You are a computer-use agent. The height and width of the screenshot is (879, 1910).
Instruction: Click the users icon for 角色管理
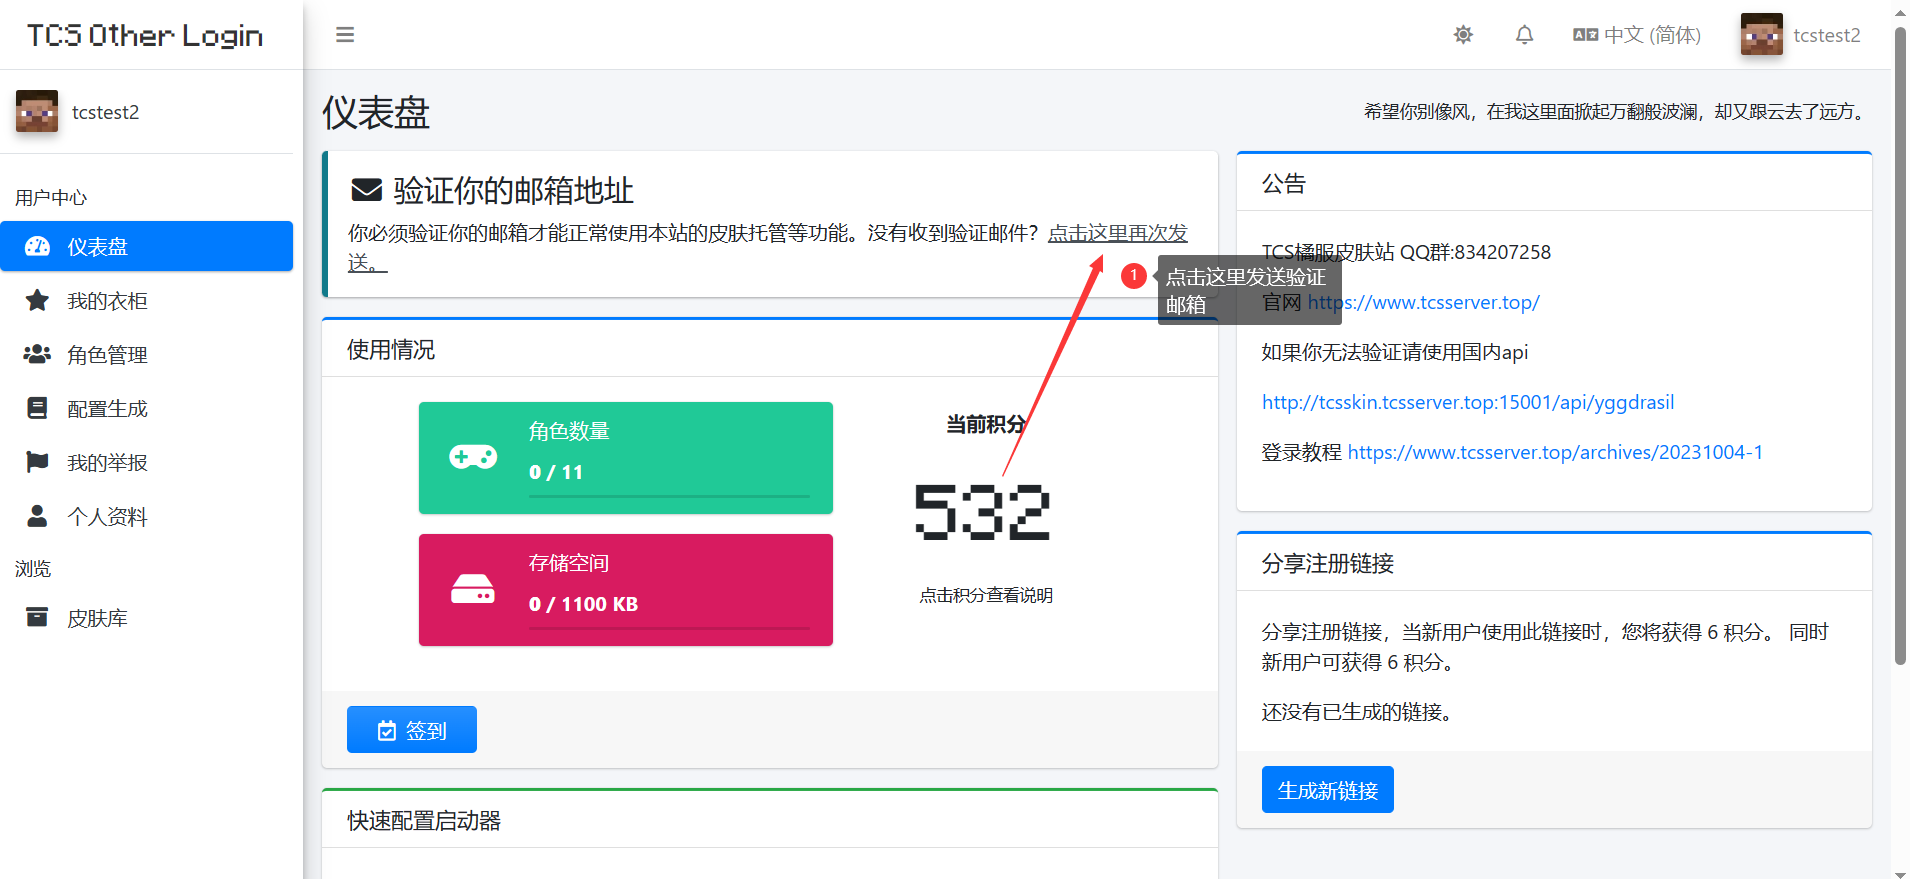[x=37, y=354]
